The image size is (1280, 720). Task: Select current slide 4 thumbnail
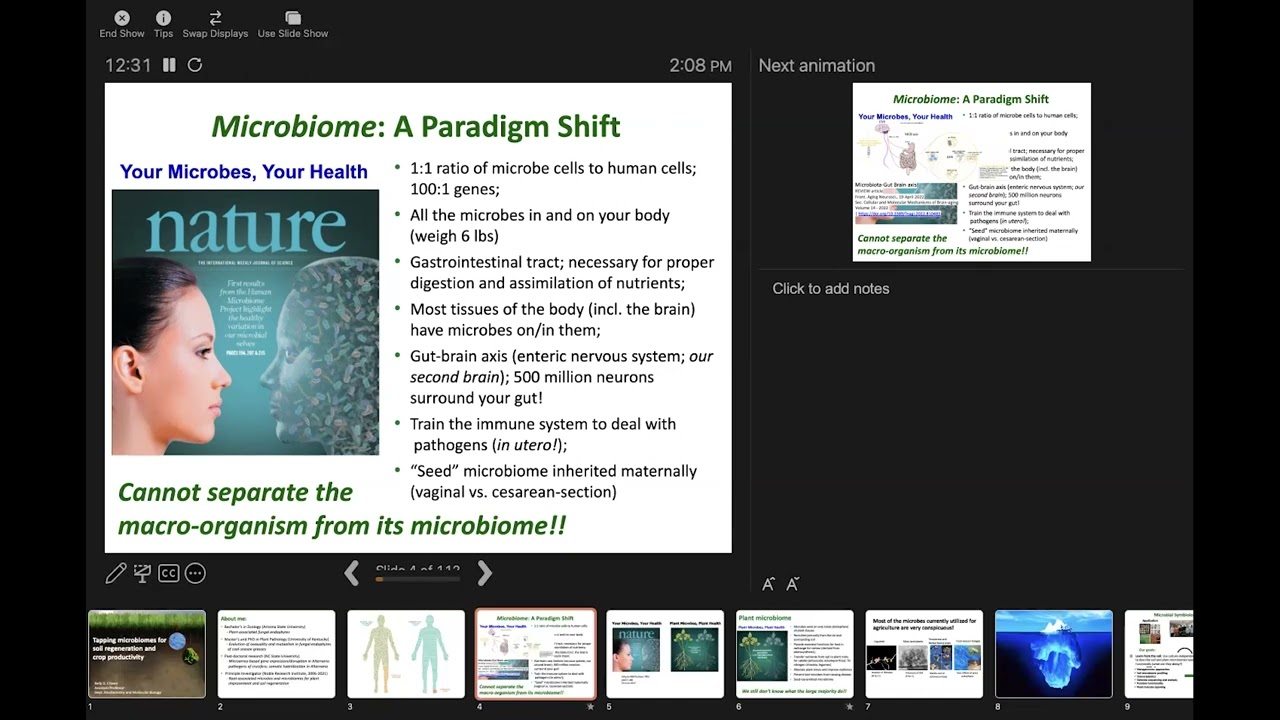tap(536, 654)
